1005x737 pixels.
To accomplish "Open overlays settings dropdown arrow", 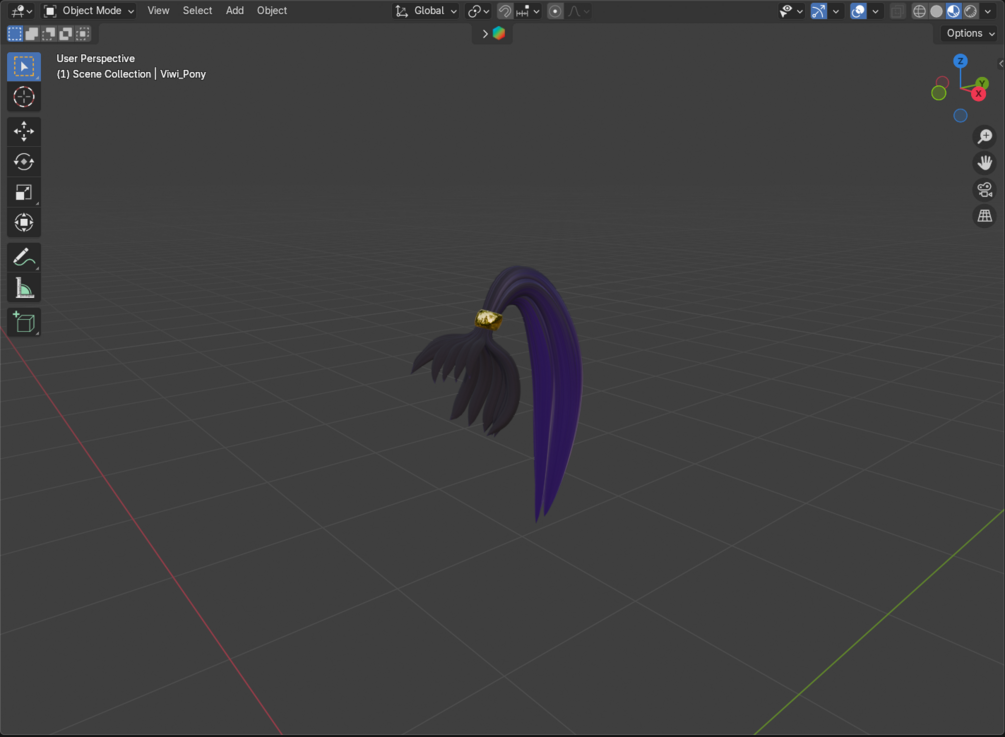I will click(x=875, y=11).
